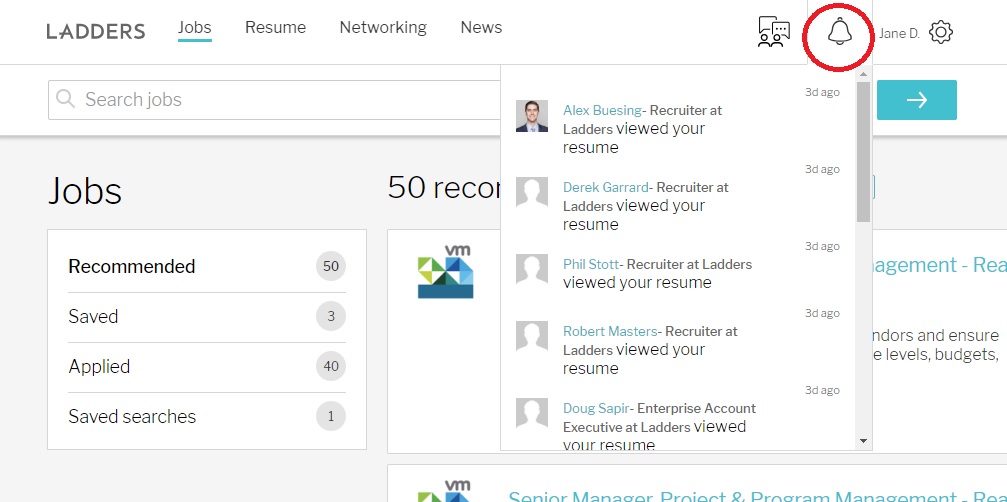The image size is (1007, 502).
Task: Click the Jane D. account name
Action: coord(899,33)
